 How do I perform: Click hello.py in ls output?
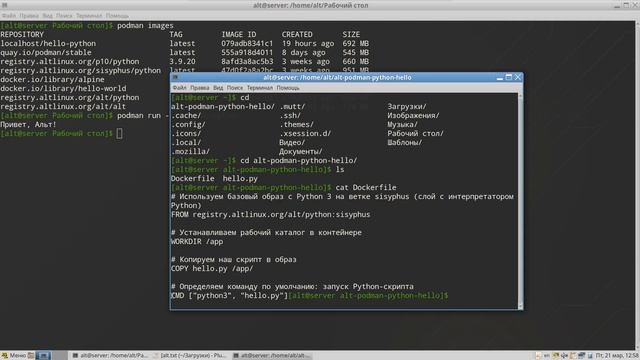pyautogui.click(x=240, y=178)
